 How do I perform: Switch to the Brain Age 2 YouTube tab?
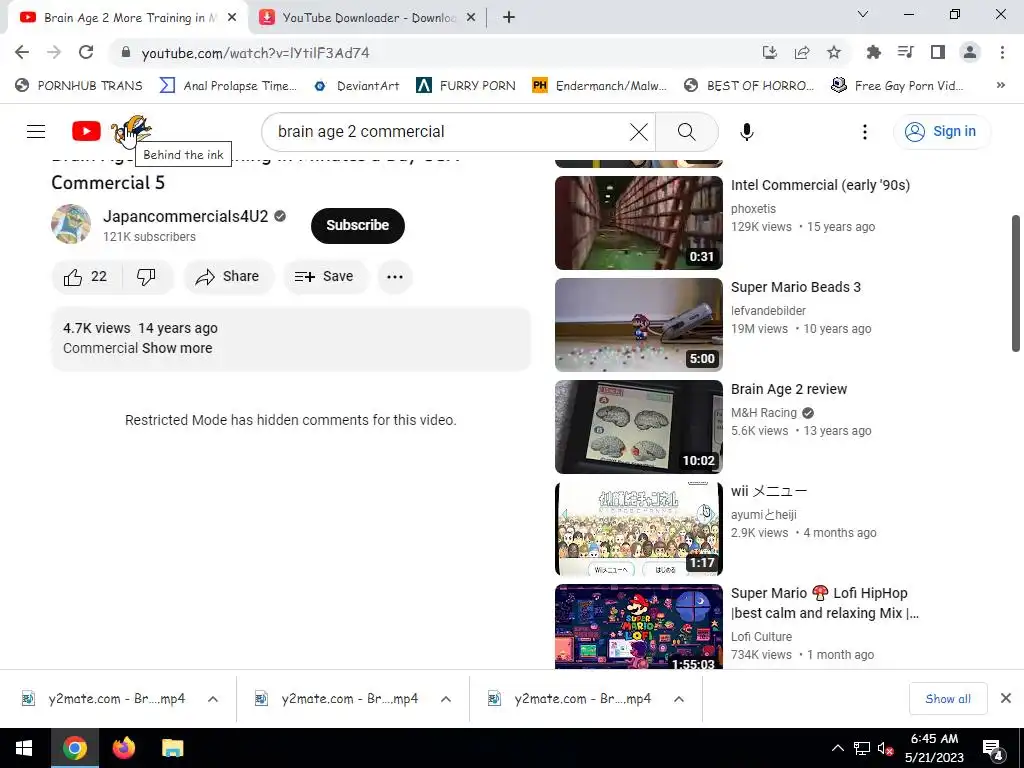129,18
